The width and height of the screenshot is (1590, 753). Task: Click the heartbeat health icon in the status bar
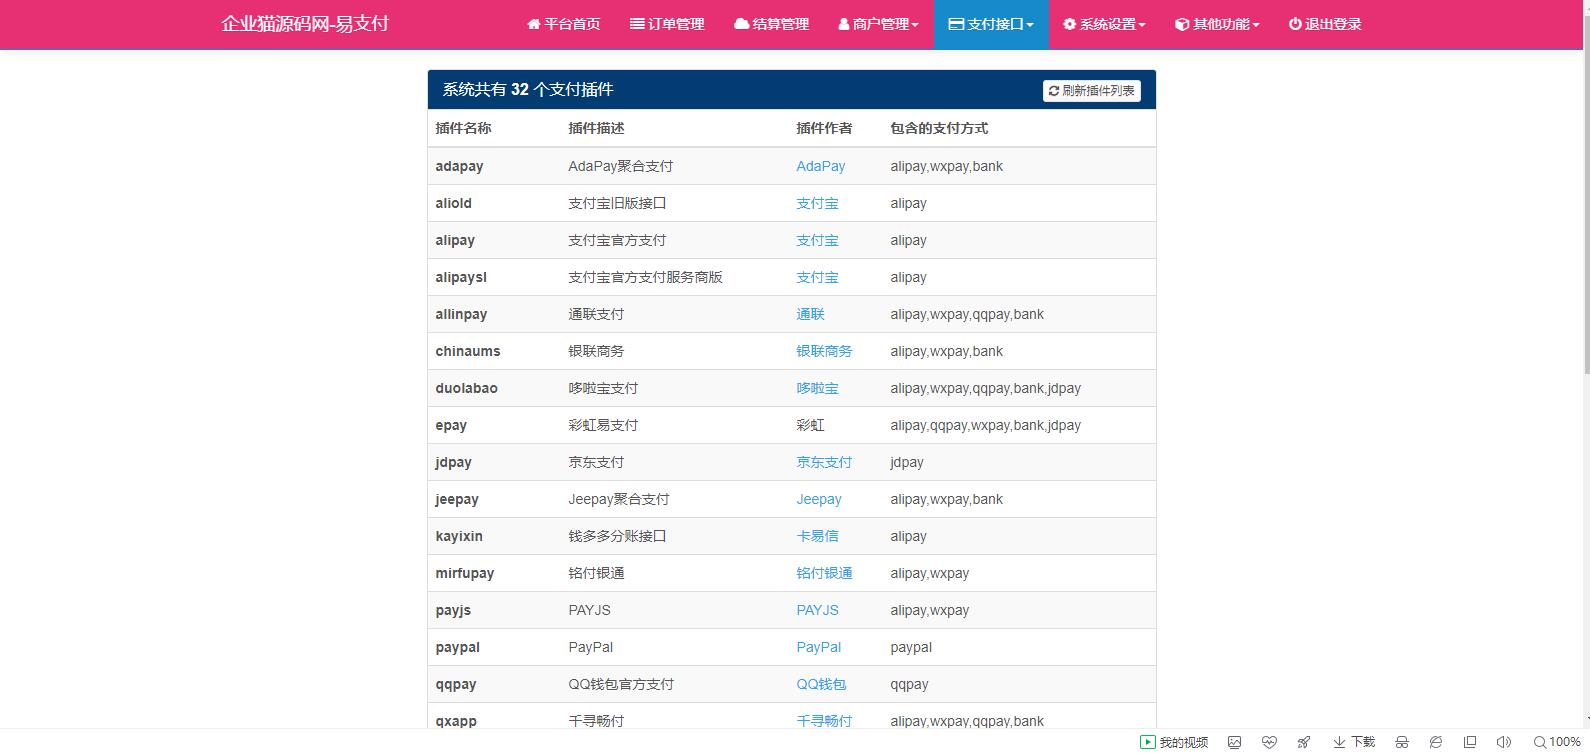coord(1269,742)
